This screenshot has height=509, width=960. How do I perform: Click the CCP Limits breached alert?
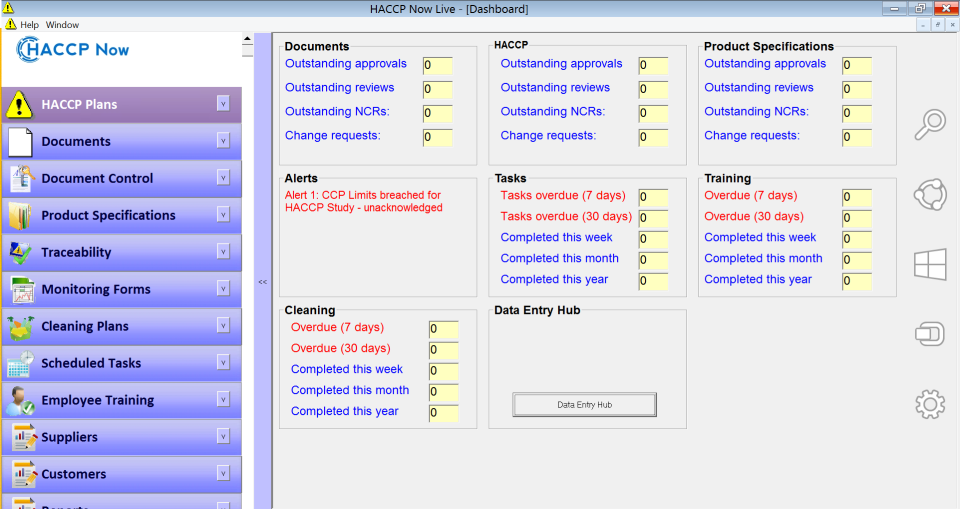(x=364, y=202)
